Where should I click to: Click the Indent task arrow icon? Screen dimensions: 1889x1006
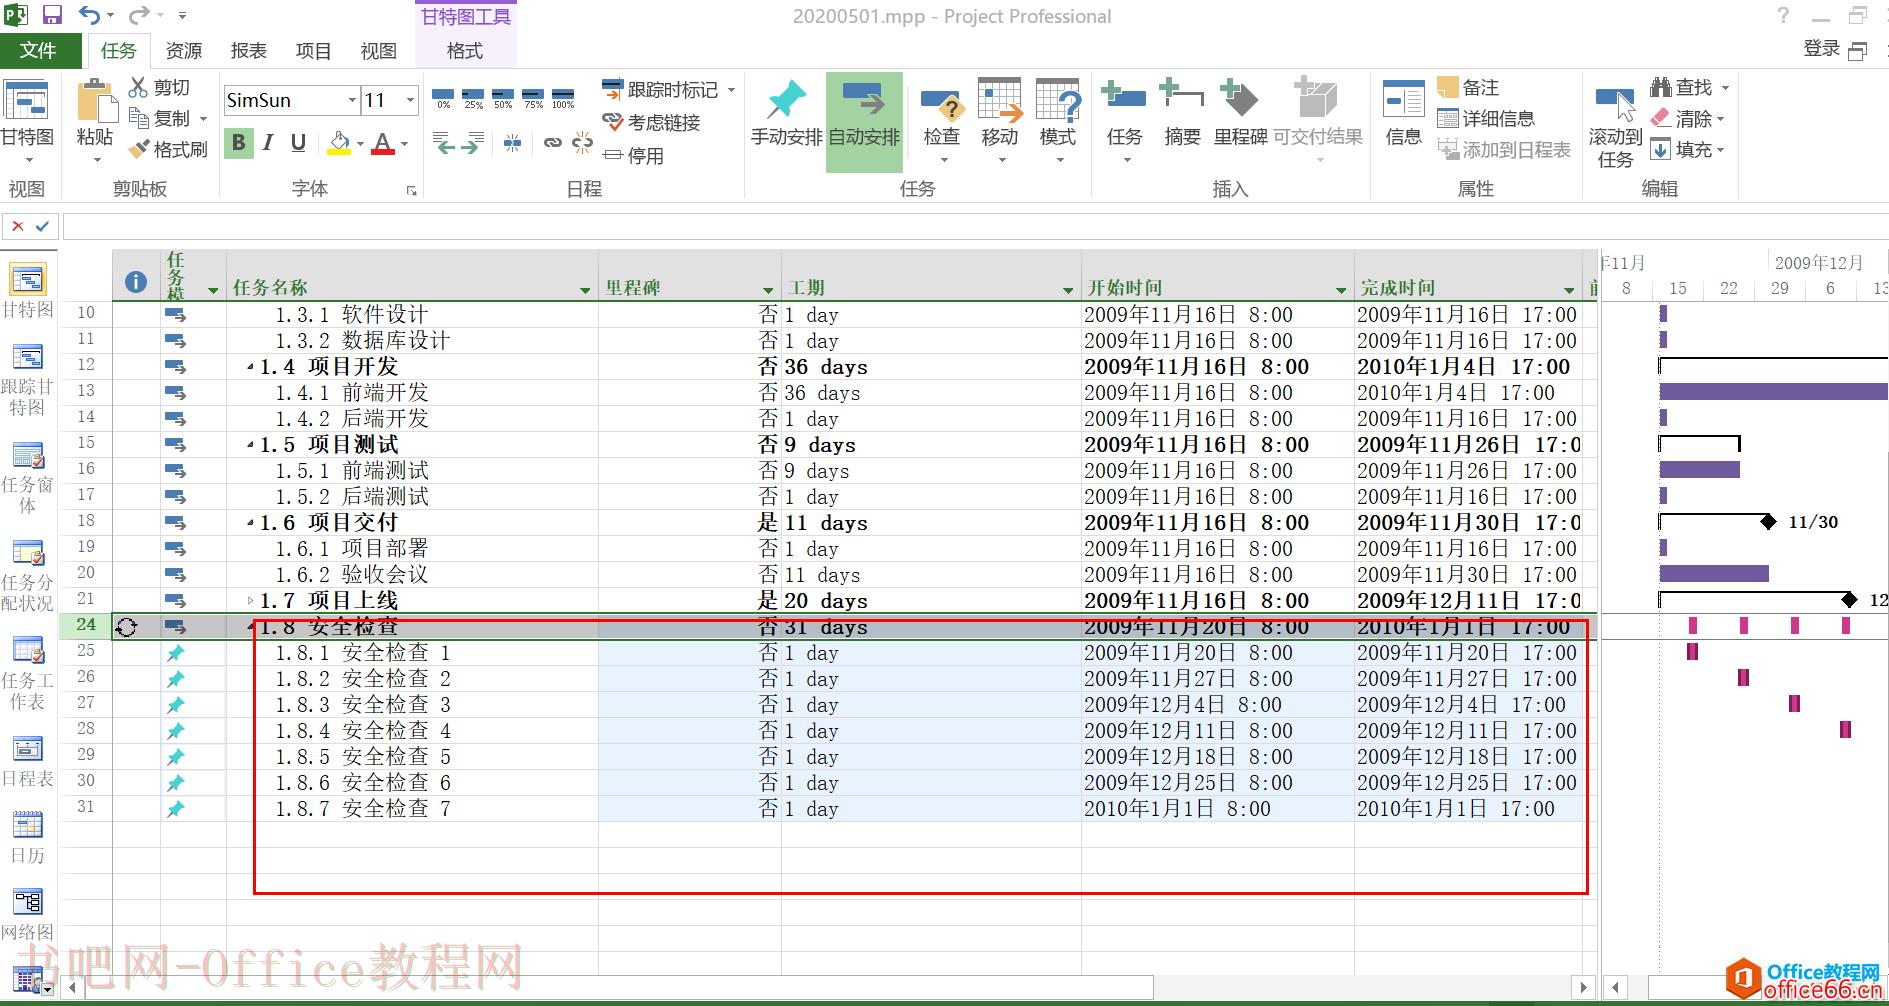472,143
